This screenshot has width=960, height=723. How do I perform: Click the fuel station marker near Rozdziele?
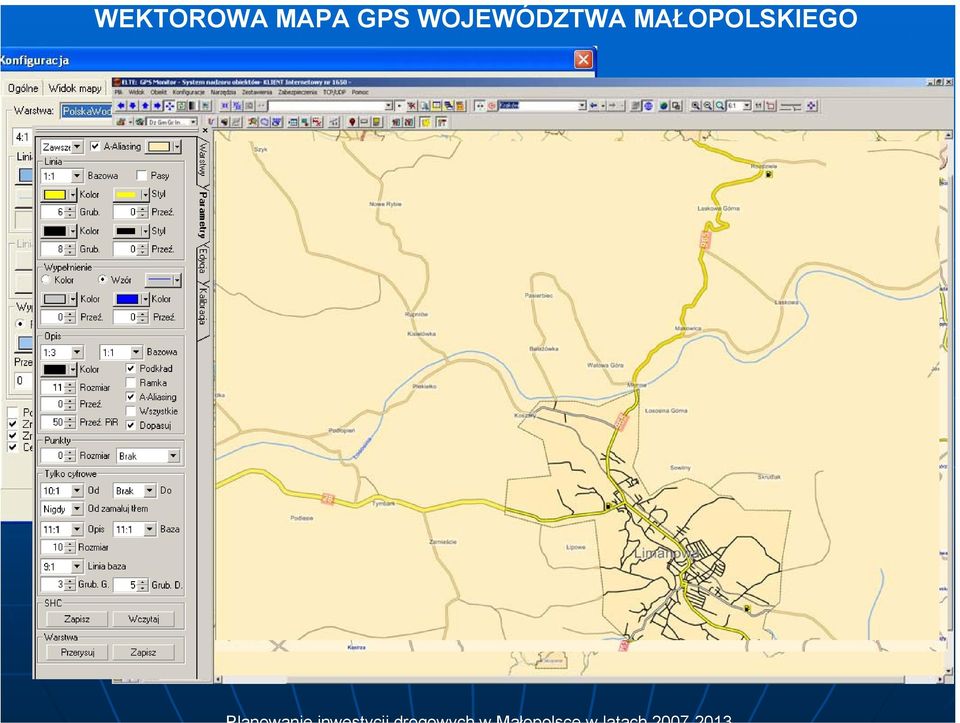tap(769, 174)
